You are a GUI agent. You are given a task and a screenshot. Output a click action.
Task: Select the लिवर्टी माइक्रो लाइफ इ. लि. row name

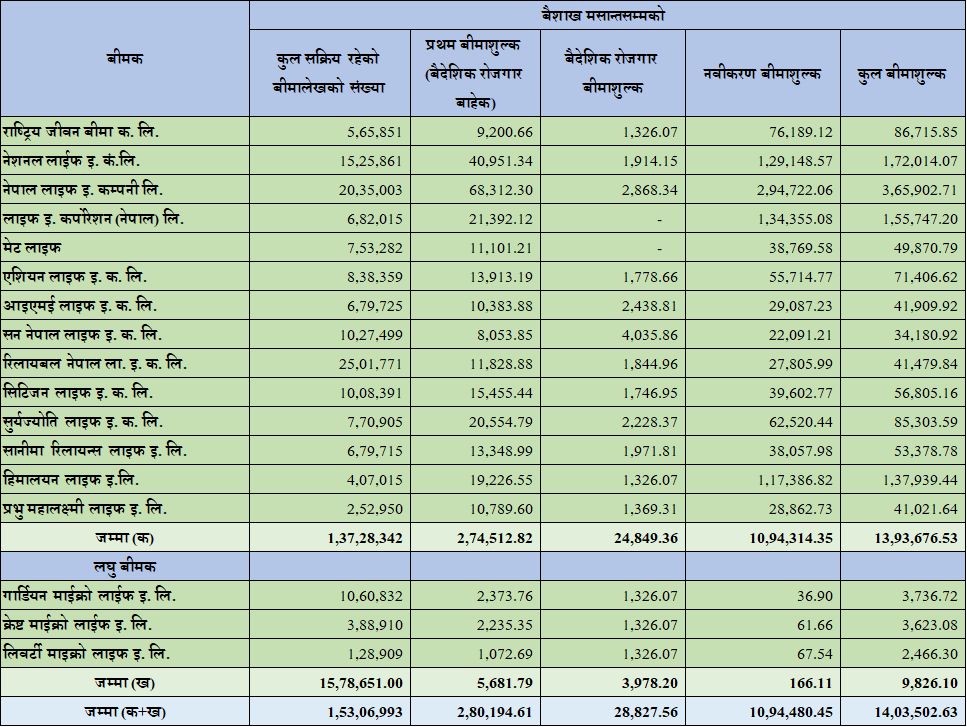pyautogui.click(x=86, y=654)
